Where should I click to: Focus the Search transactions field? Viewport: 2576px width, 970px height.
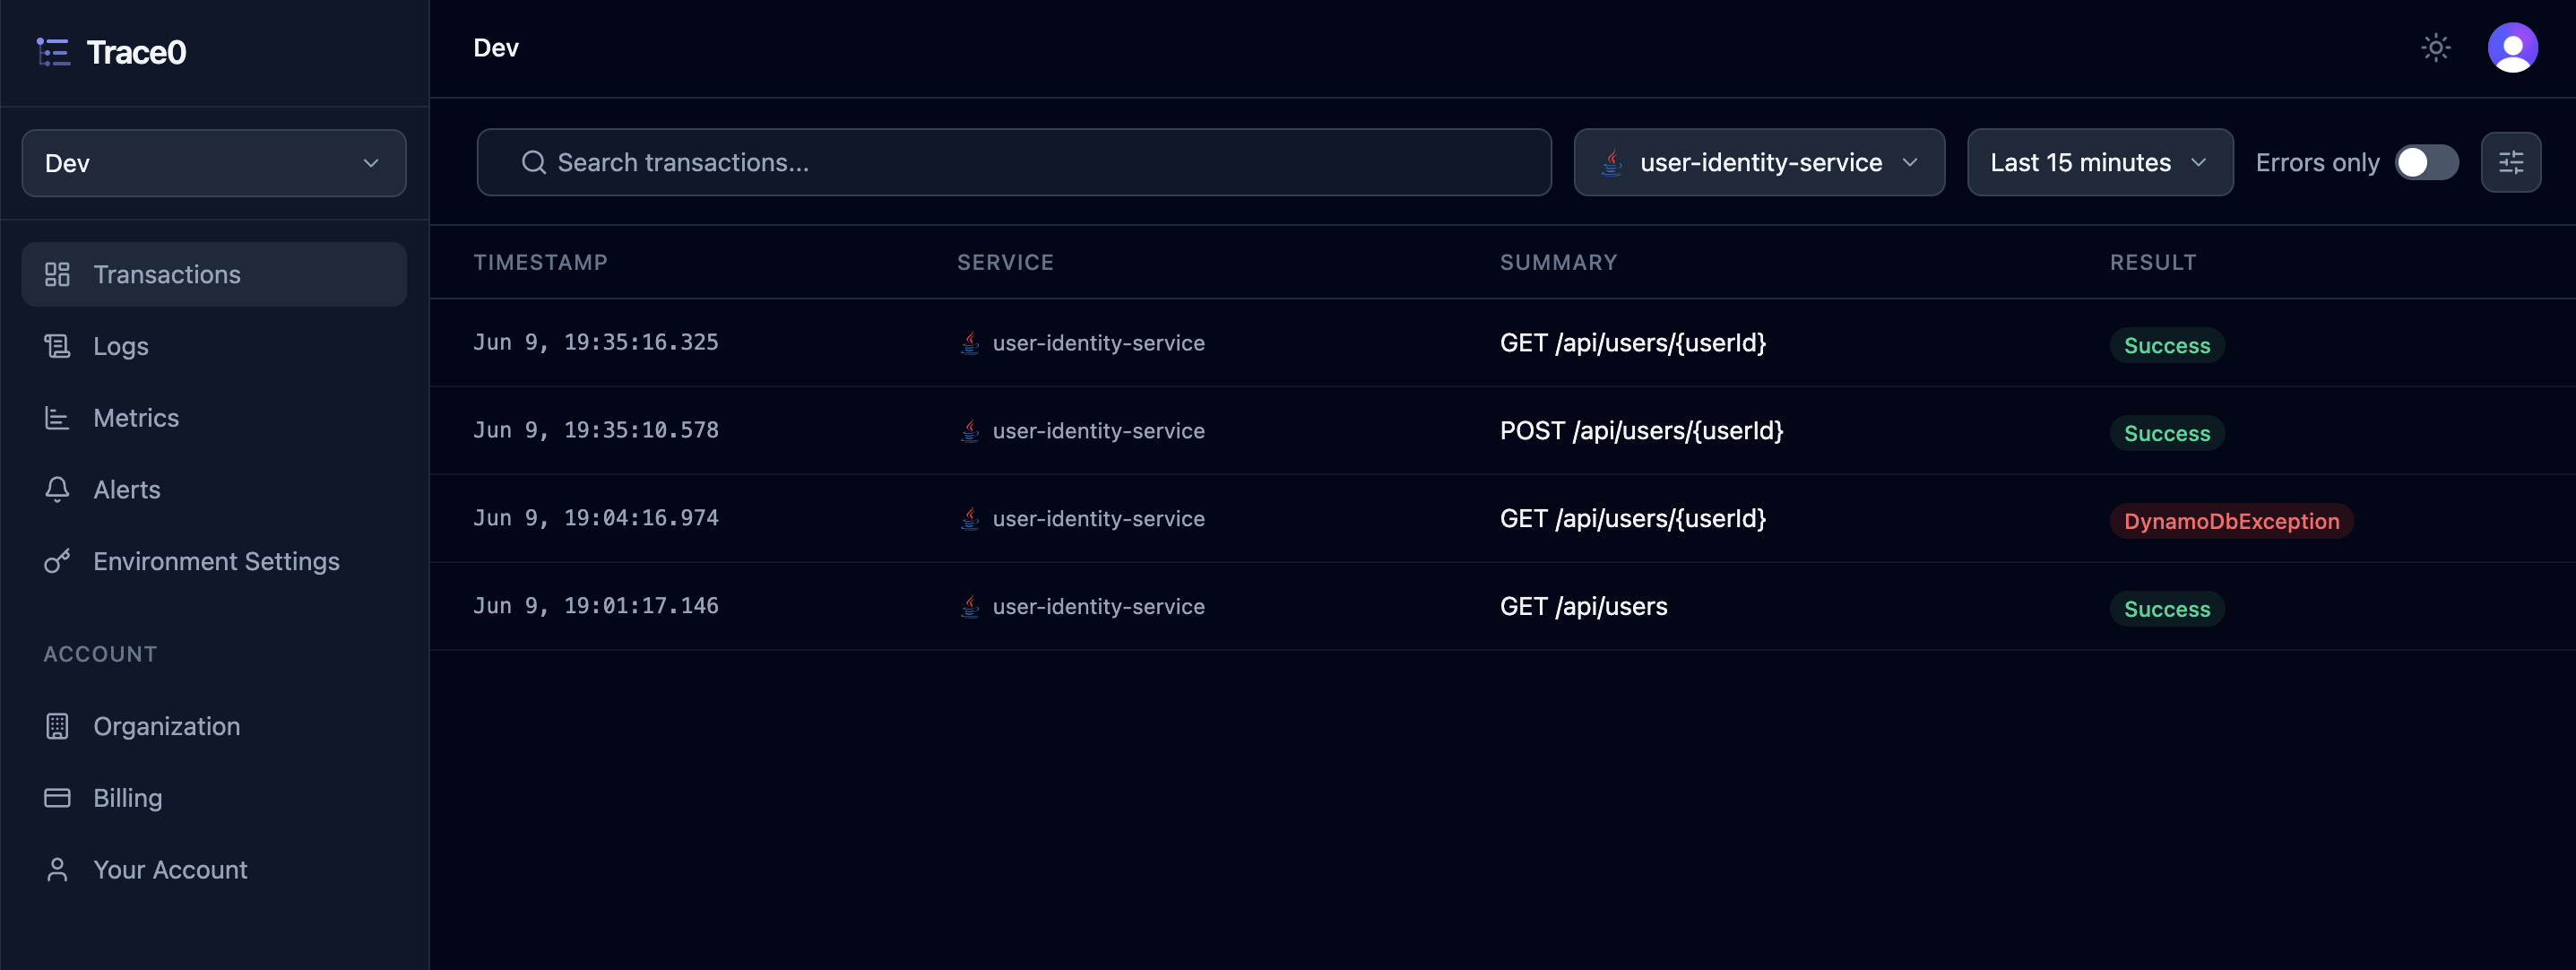[x=1013, y=162]
